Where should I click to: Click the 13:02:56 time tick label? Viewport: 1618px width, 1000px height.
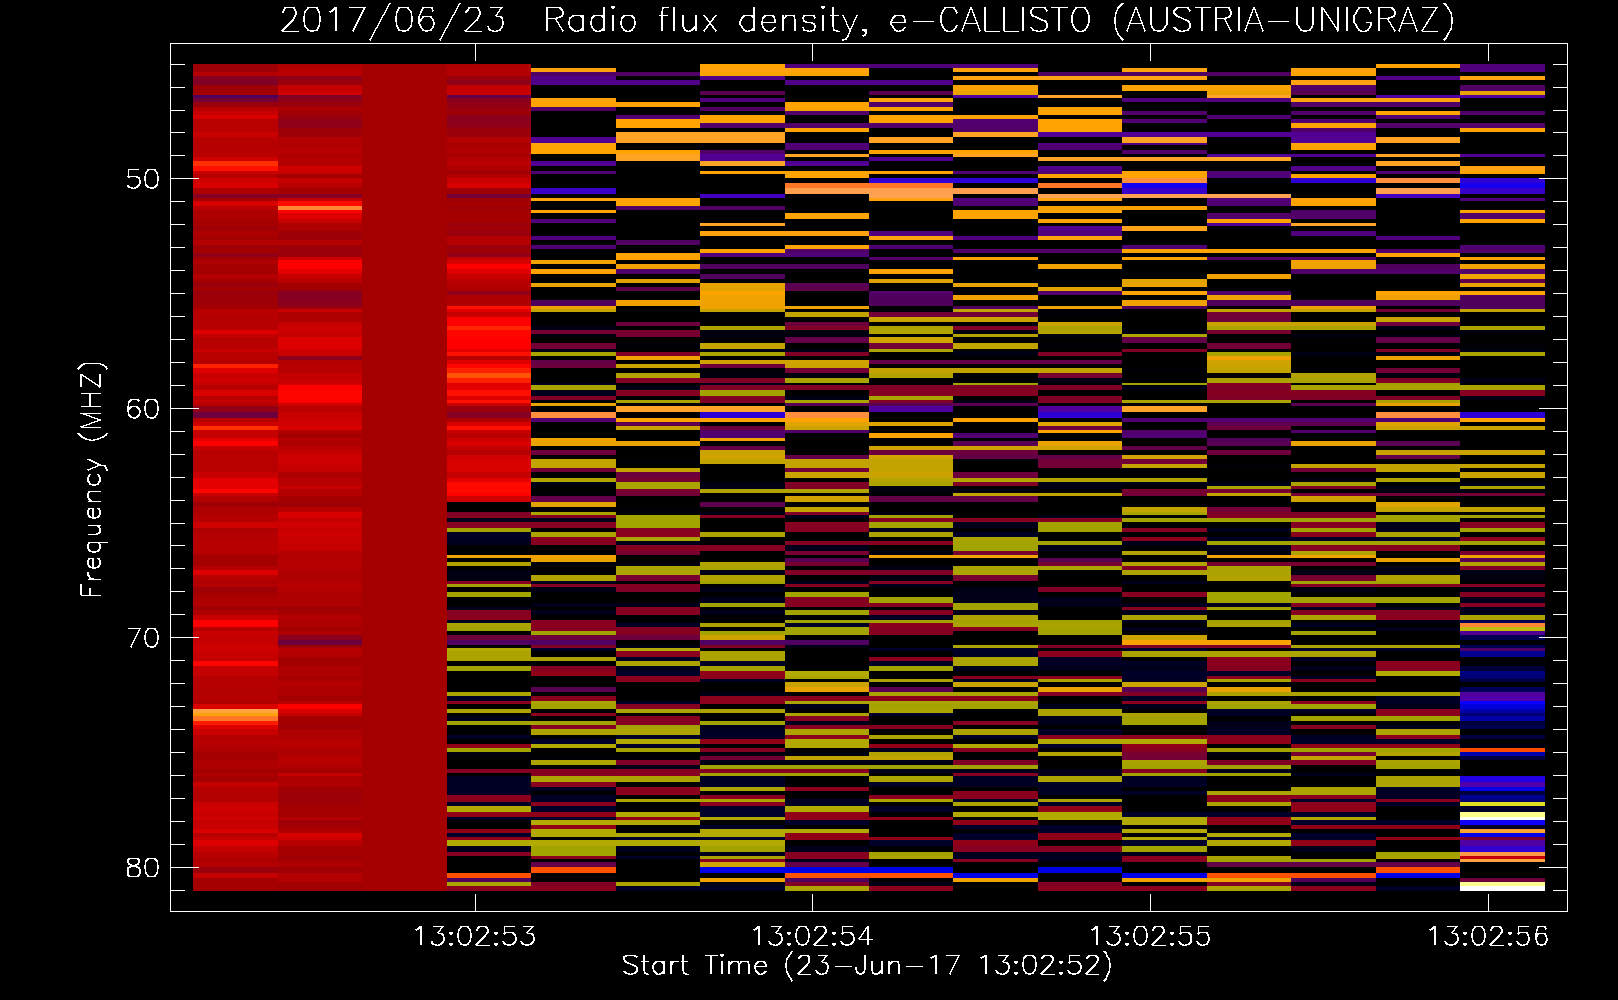pos(1488,937)
